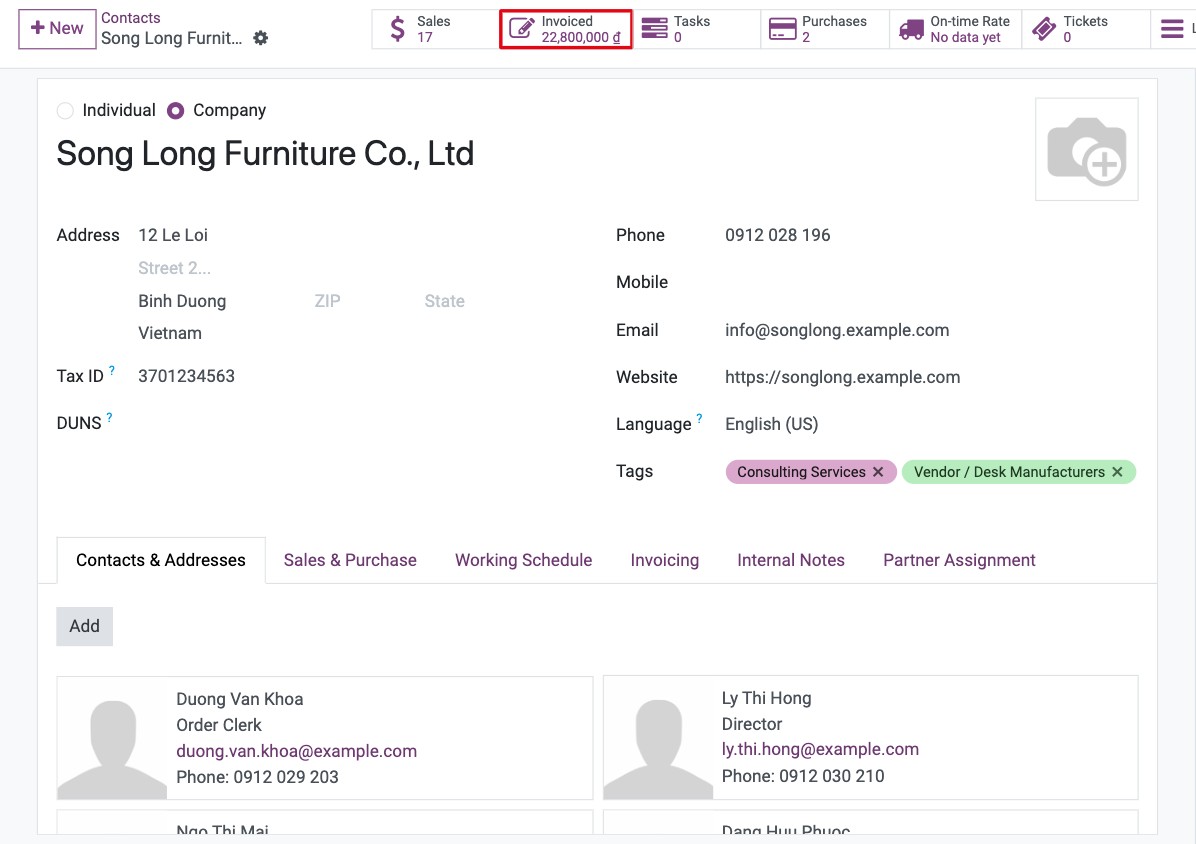This screenshot has width=1196, height=844.
Task: Show the Language help tooltip icon
Action: [x=699, y=419]
